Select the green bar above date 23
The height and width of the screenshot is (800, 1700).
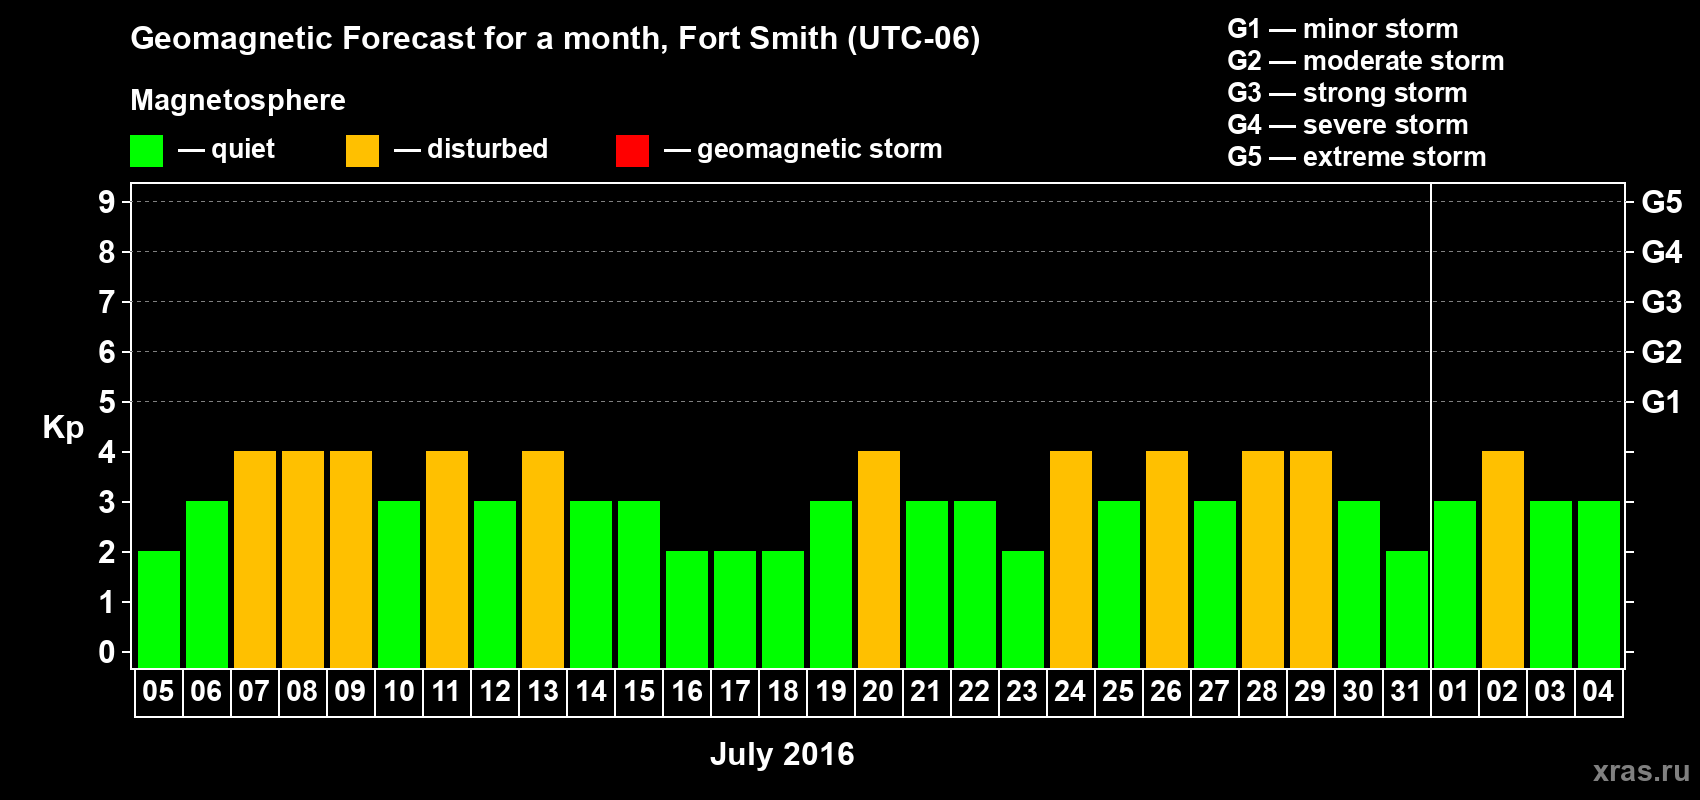click(x=1023, y=610)
